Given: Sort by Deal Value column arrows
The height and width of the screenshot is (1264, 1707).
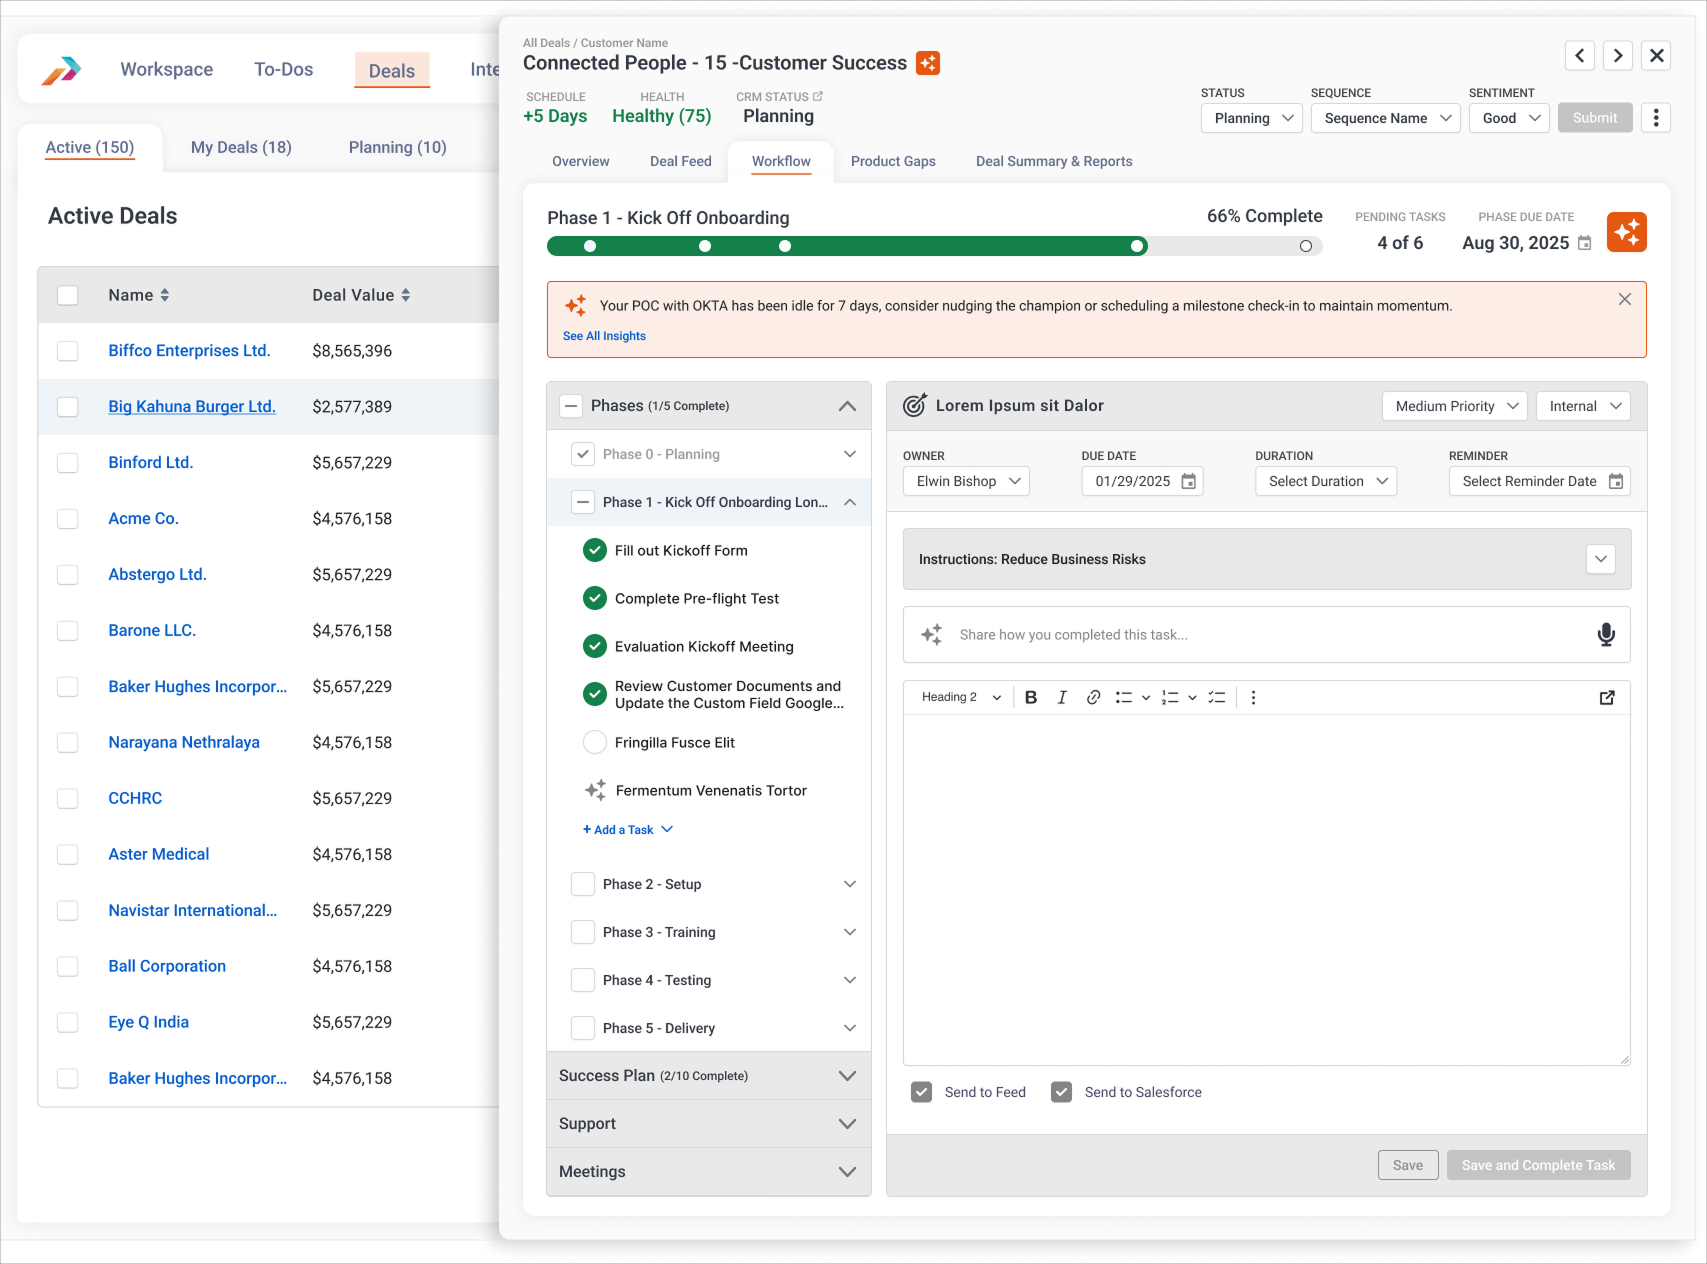Looking at the screenshot, I should pyautogui.click(x=406, y=295).
